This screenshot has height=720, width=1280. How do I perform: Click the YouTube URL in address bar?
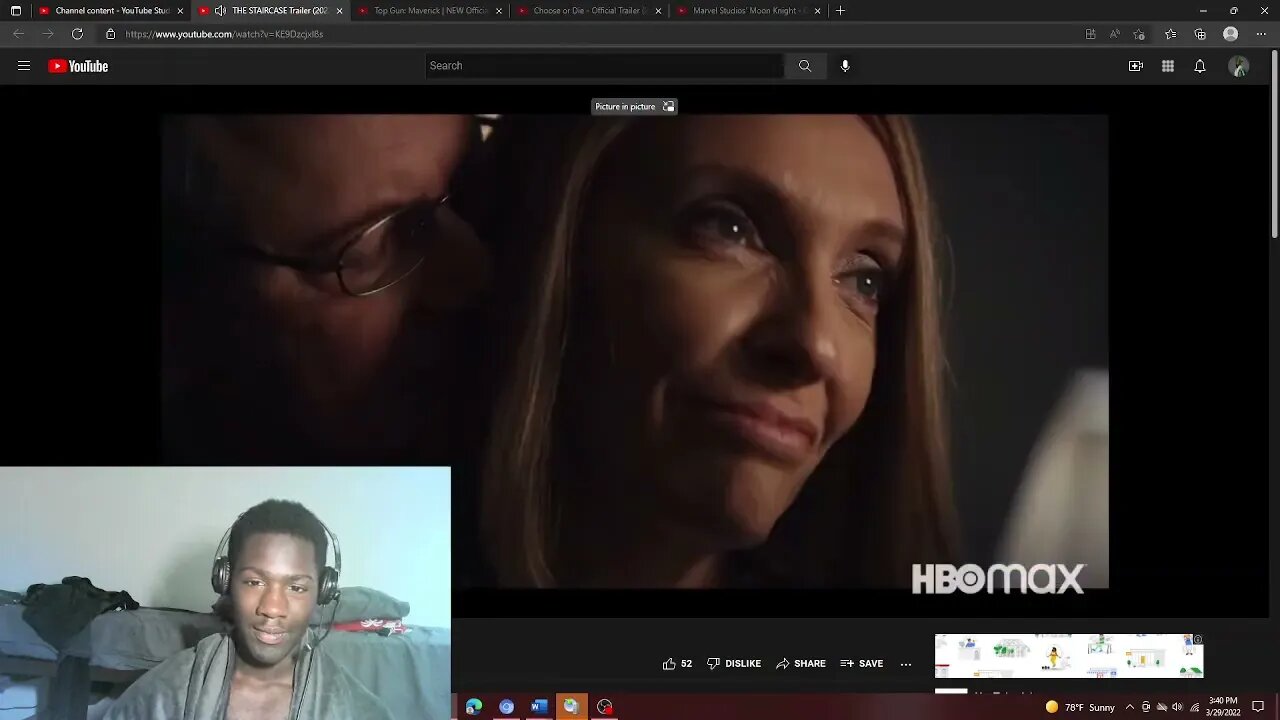point(224,34)
